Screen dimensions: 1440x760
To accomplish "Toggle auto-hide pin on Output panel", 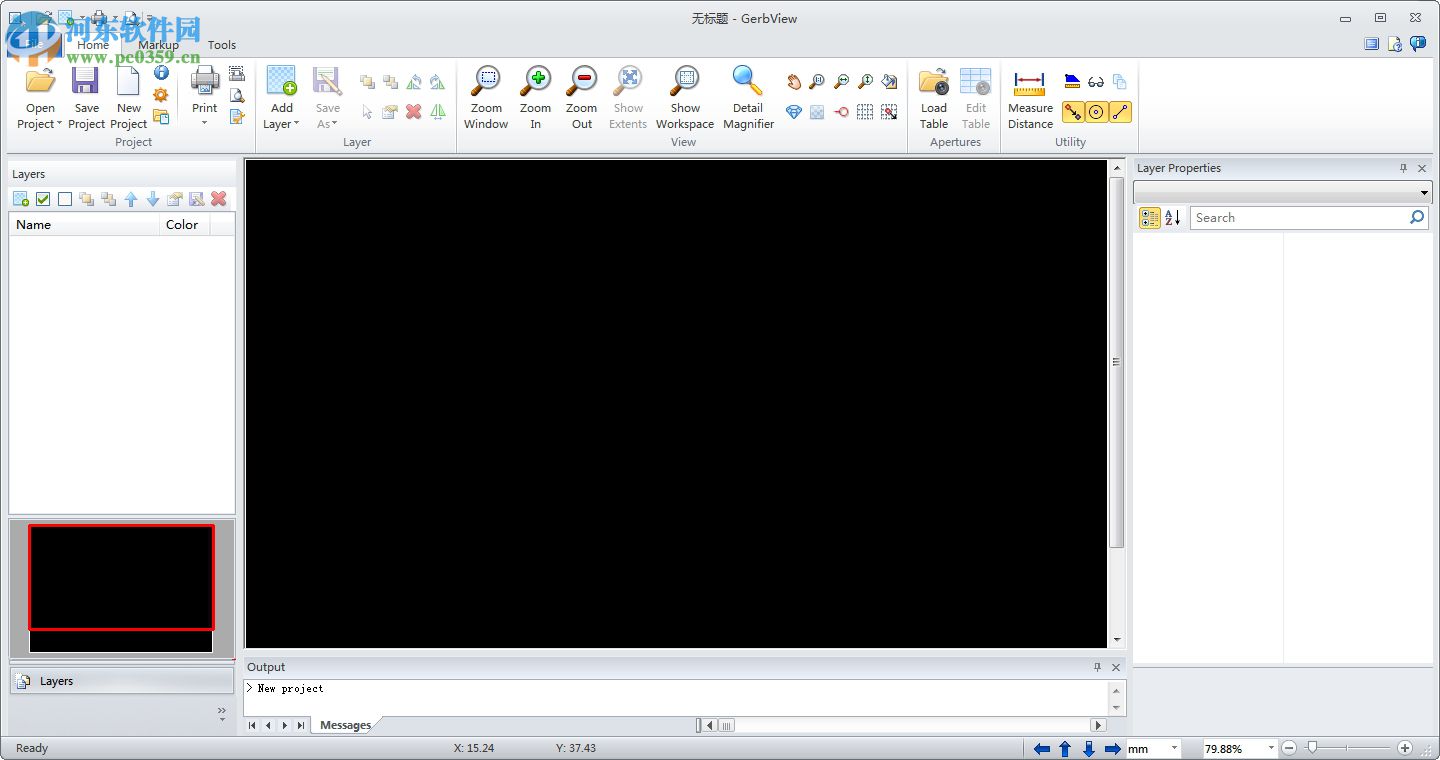I will 1097,667.
